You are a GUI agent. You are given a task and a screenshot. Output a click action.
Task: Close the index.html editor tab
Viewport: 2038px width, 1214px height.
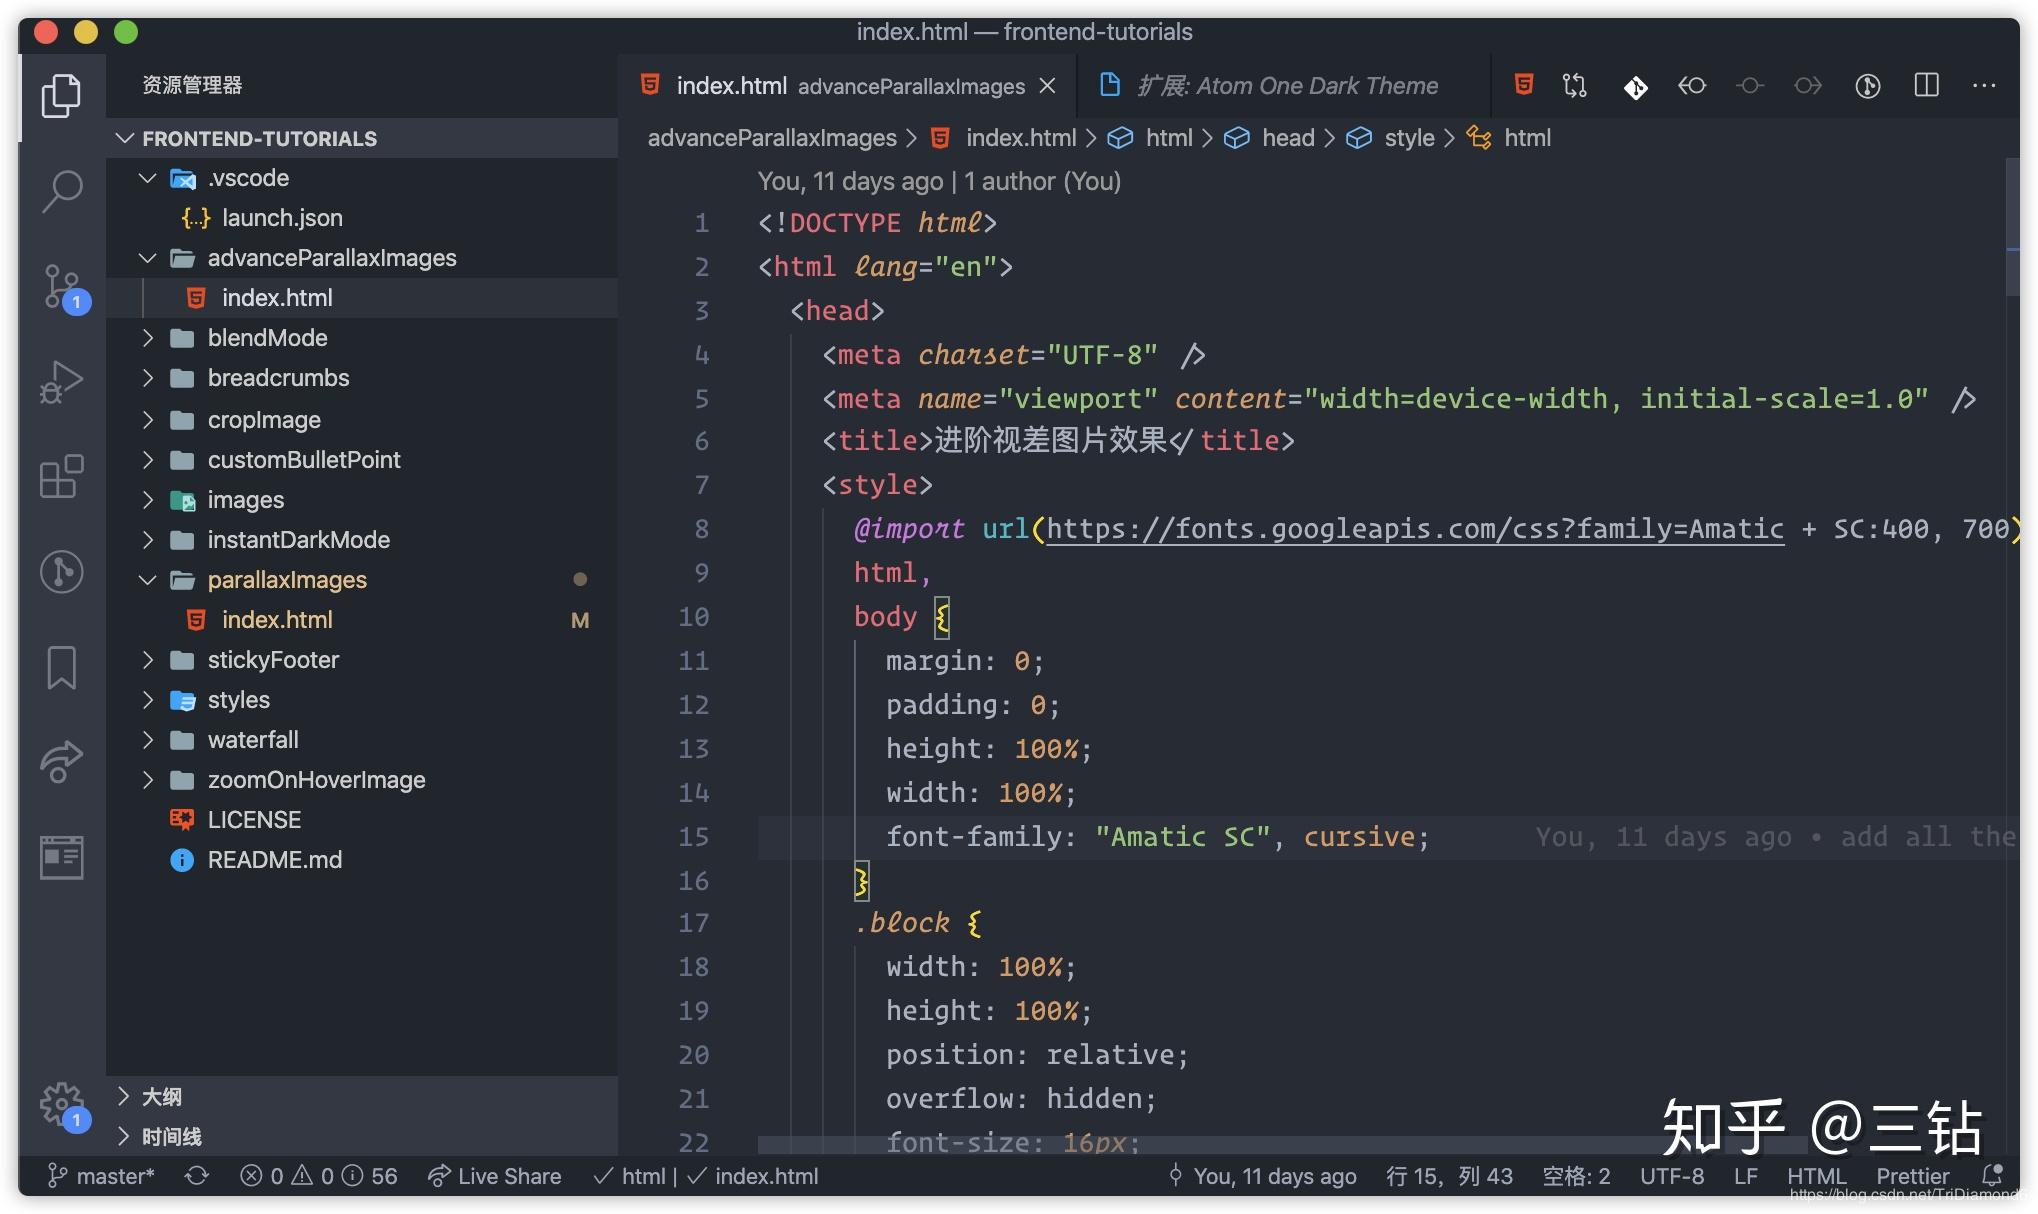tap(1048, 86)
